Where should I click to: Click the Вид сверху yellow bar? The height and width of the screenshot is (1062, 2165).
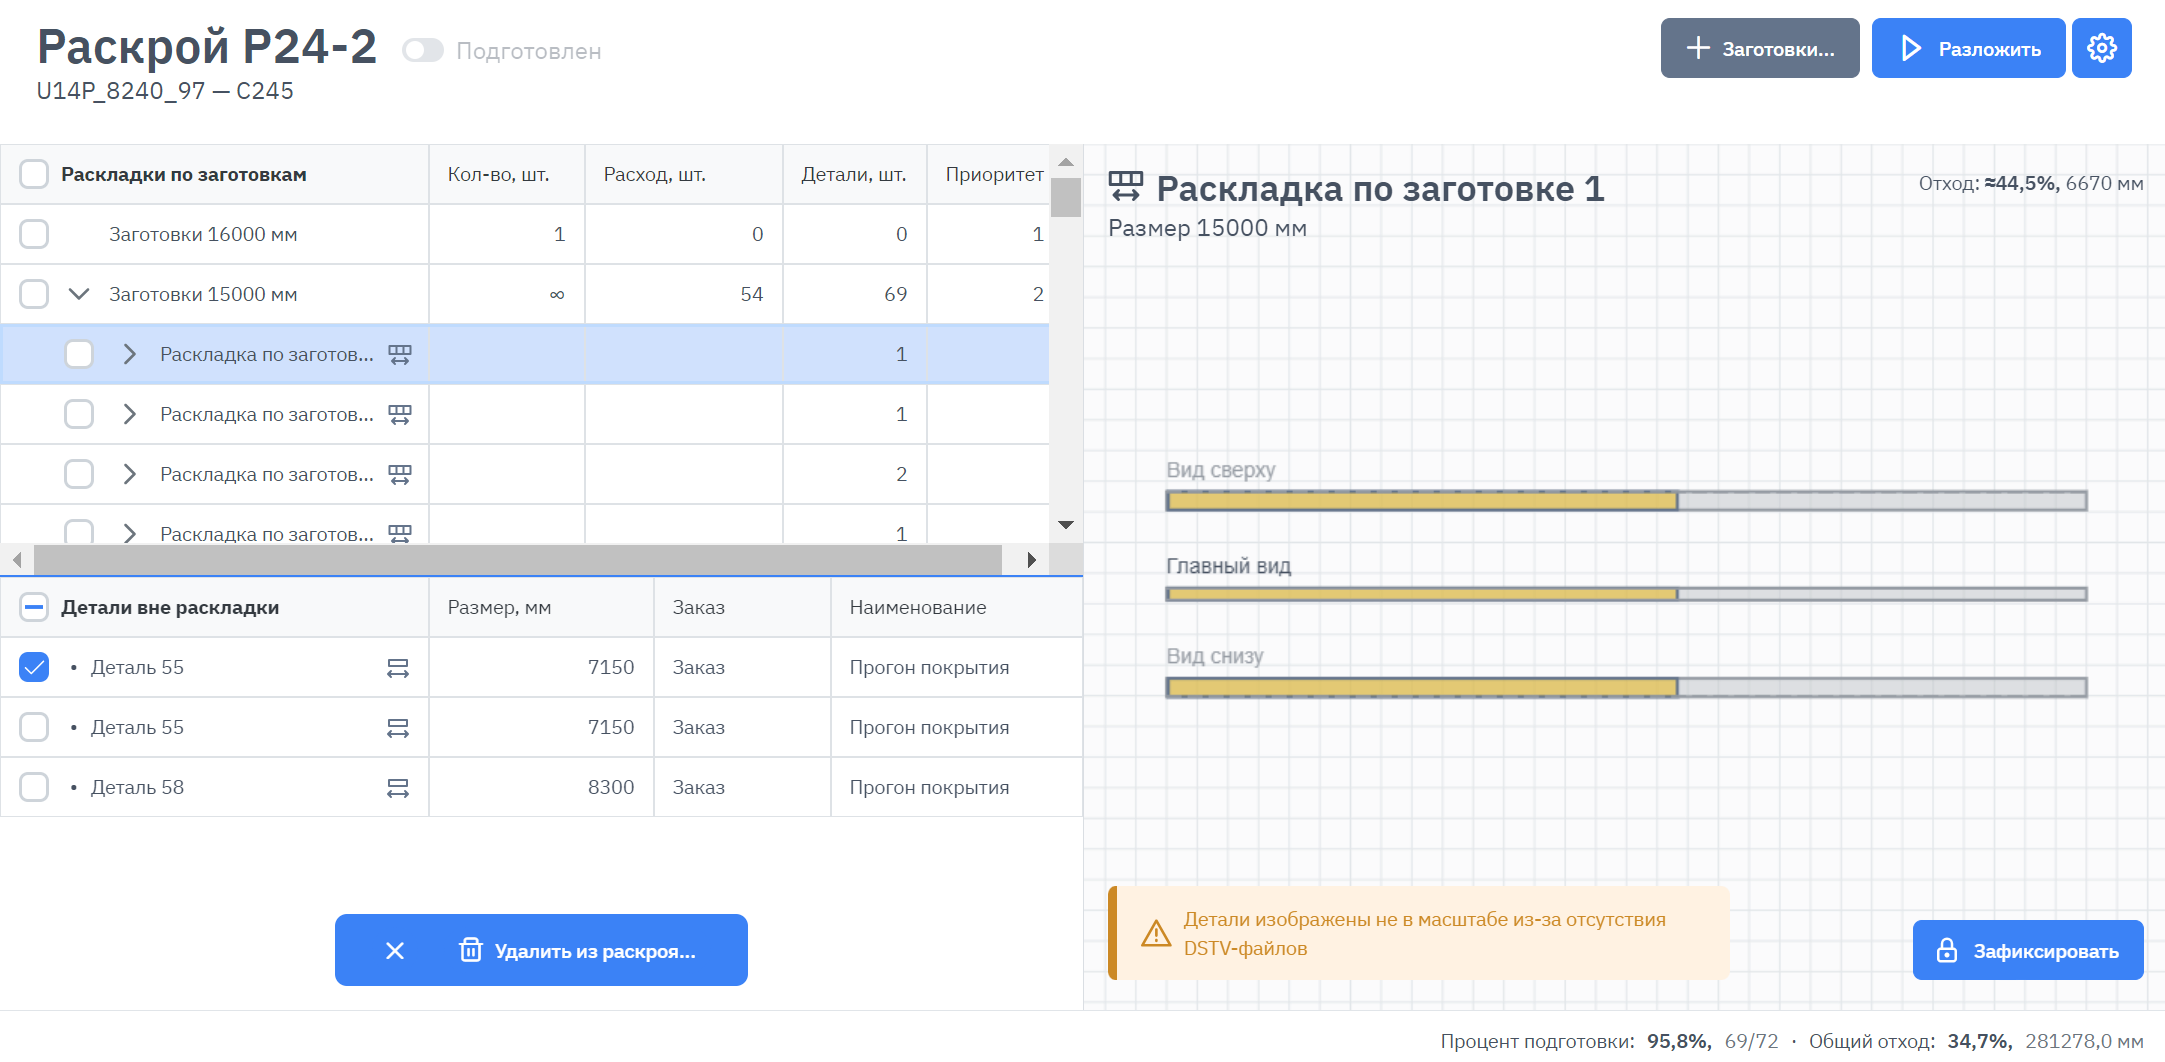[1422, 501]
